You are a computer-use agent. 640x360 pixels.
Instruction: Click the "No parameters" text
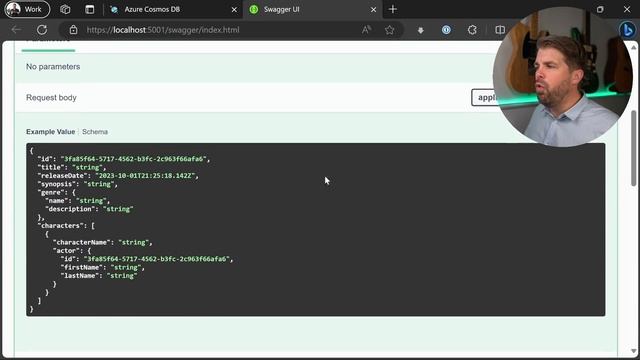(x=53, y=67)
